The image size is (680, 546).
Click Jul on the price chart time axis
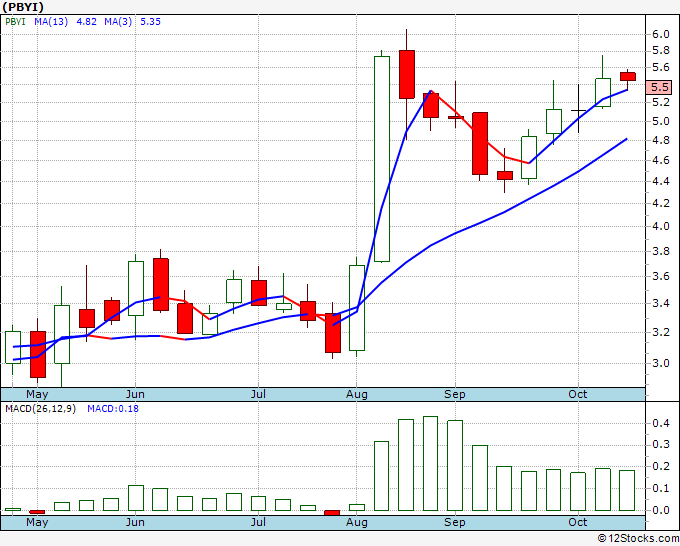pos(258,395)
